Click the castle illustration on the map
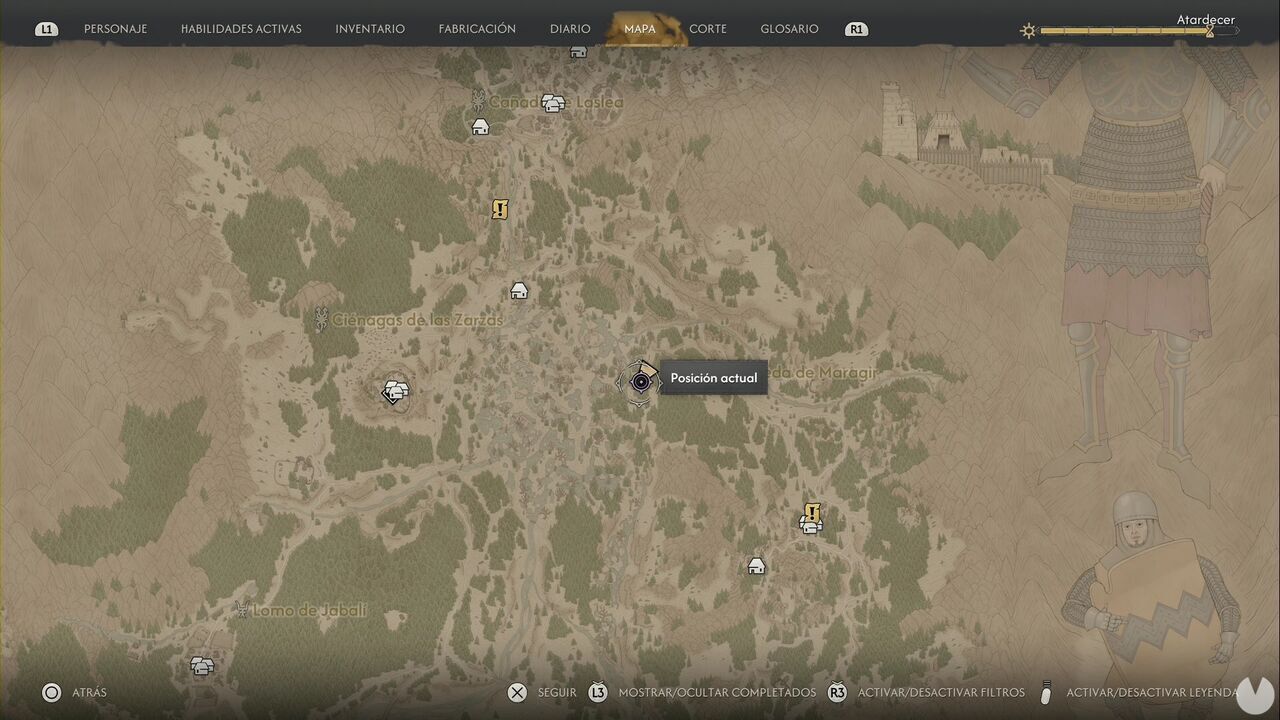The image size is (1280, 720). tap(964, 137)
